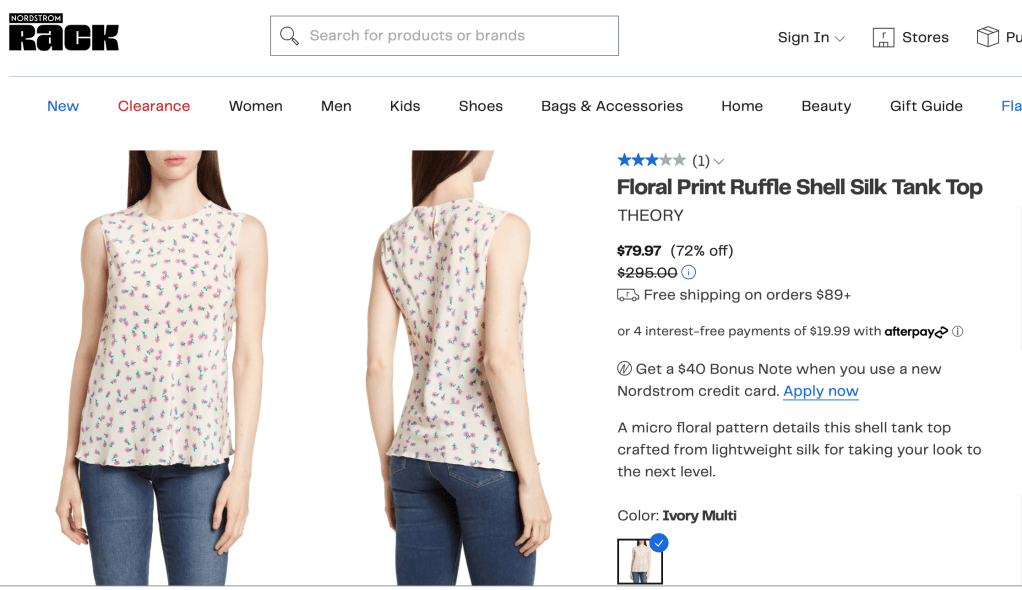Click the THEORY brand link

[651, 215]
